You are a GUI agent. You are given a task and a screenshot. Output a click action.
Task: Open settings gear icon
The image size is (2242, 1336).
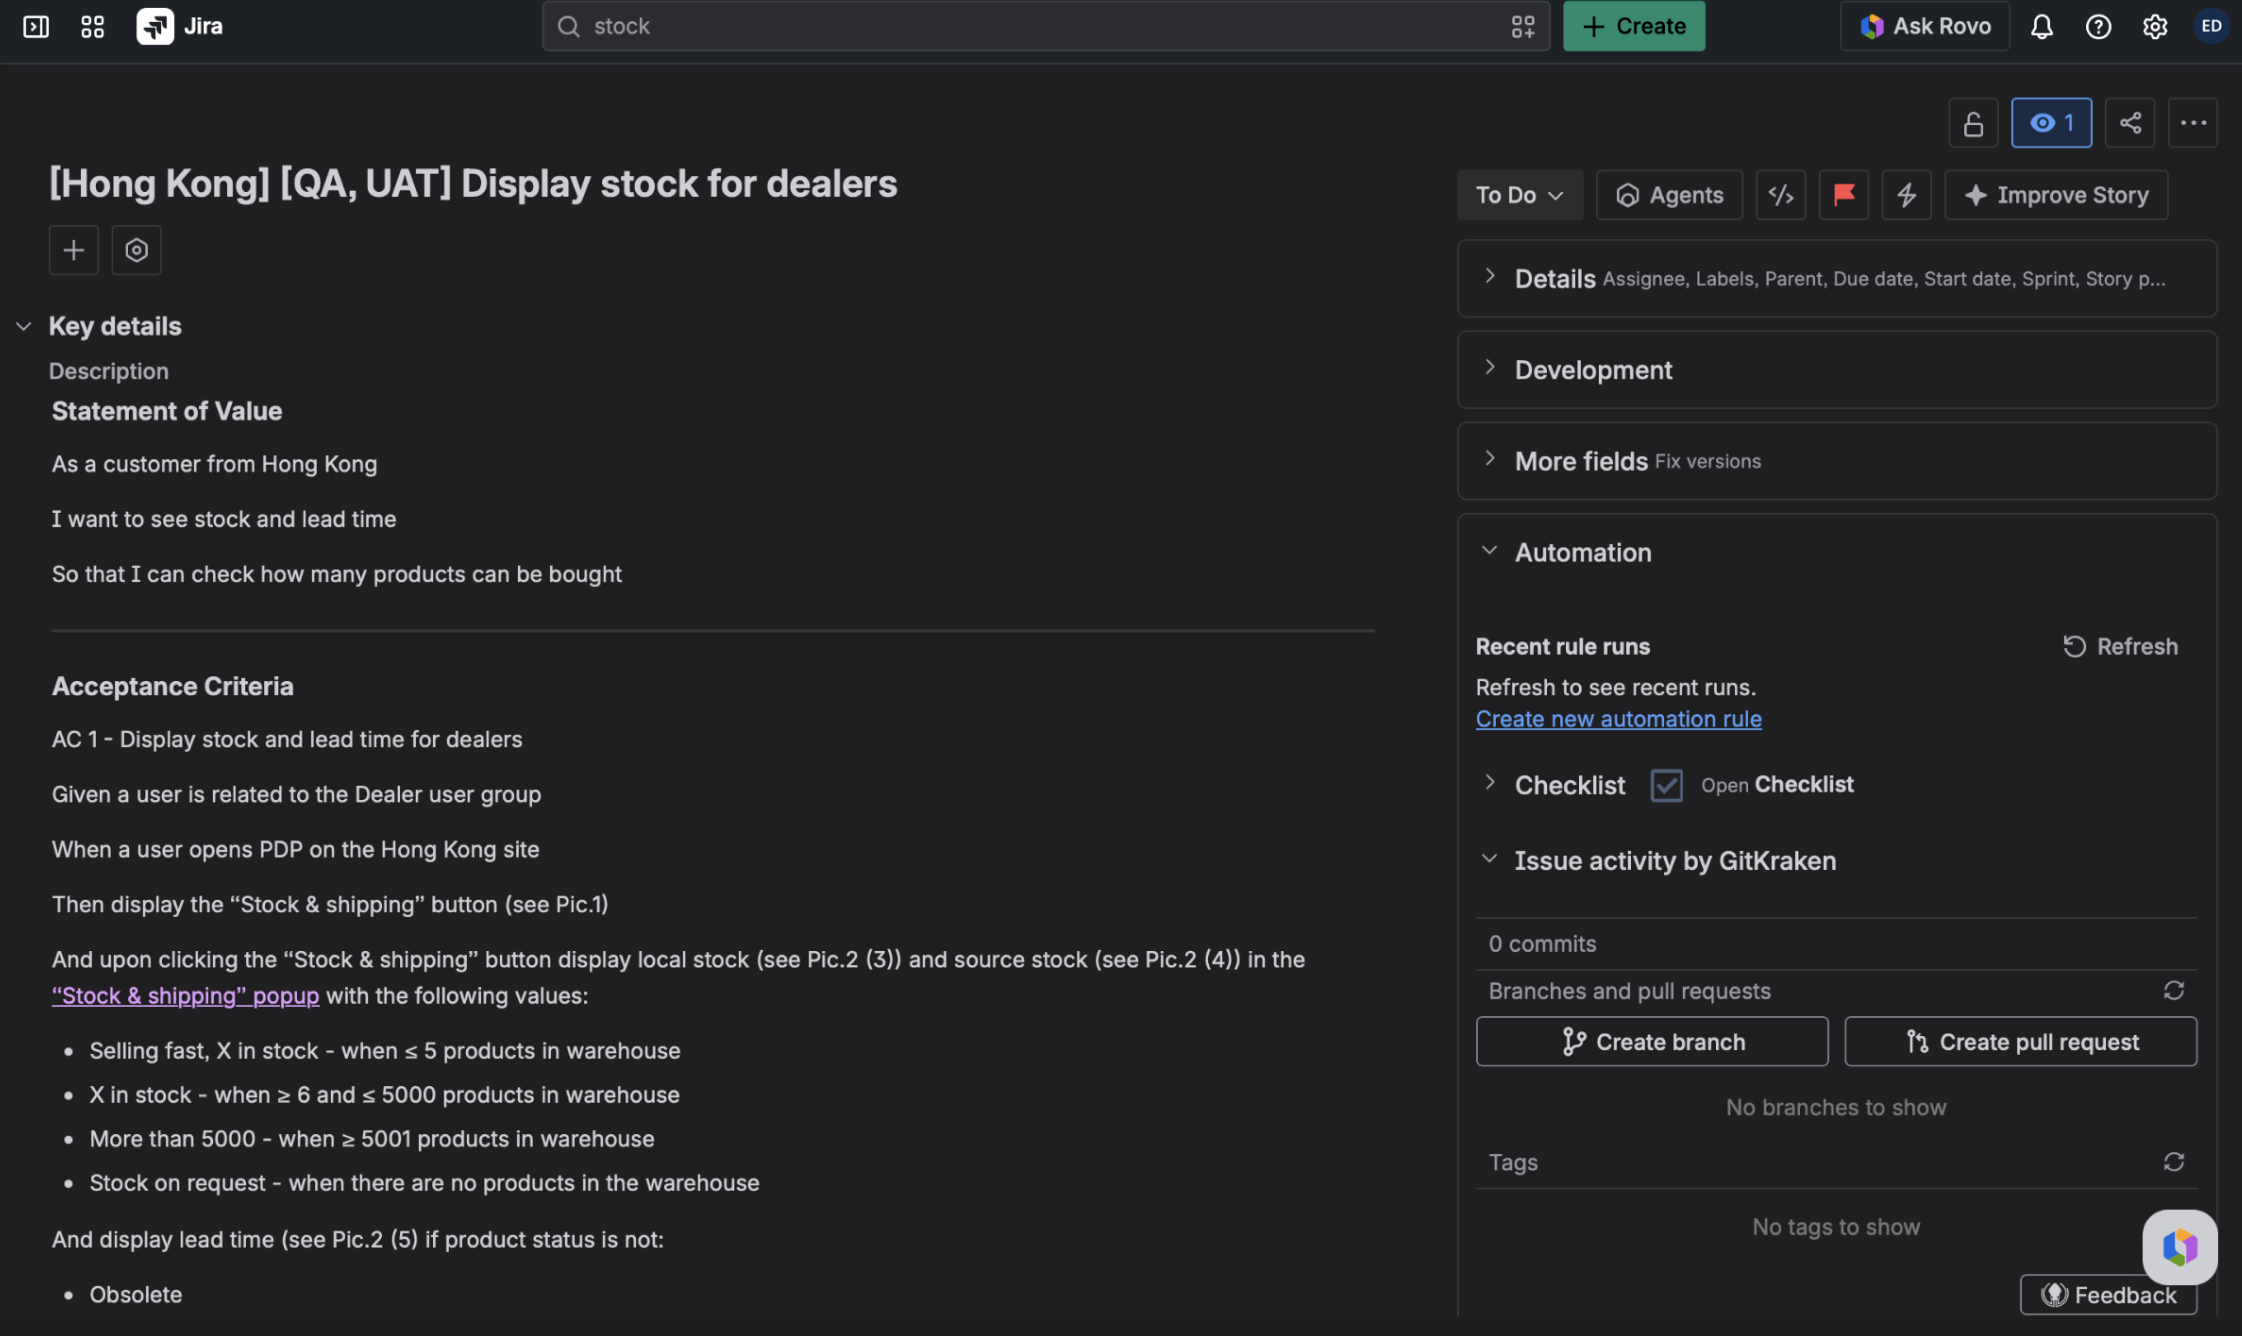click(x=2155, y=27)
